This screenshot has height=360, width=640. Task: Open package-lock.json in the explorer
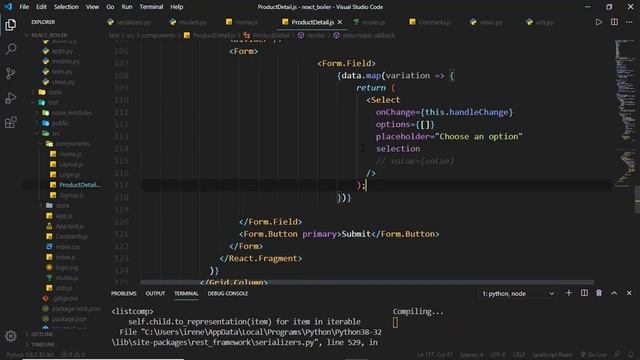(76, 309)
